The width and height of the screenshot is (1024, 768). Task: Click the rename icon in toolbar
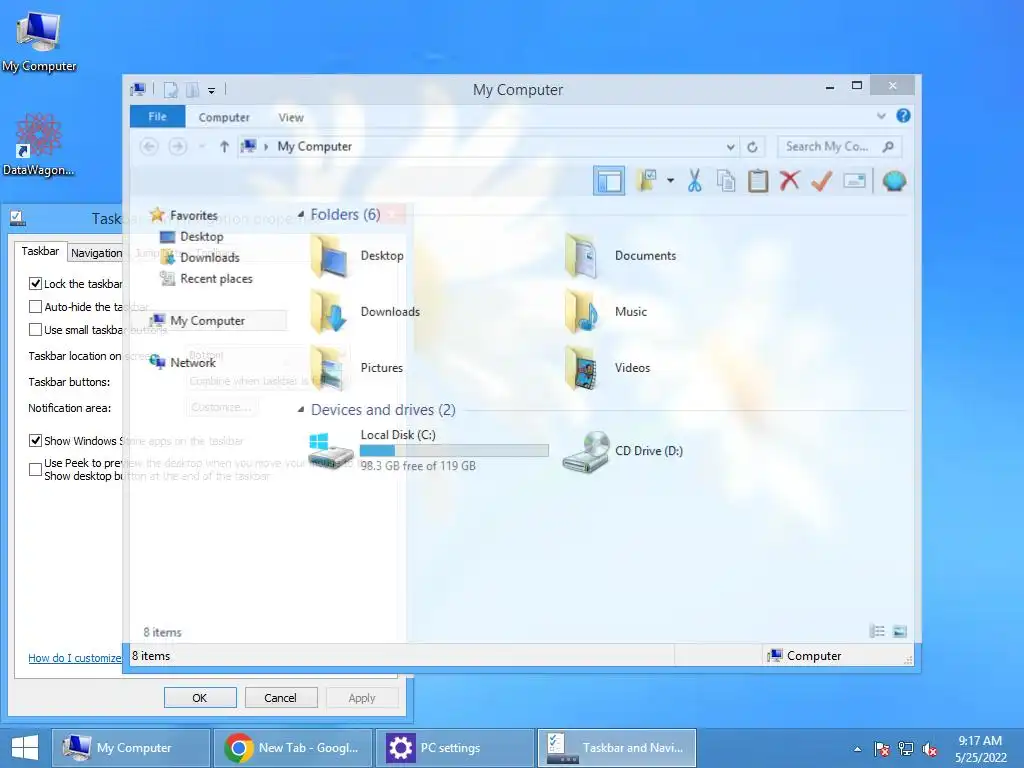coord(854,181)
